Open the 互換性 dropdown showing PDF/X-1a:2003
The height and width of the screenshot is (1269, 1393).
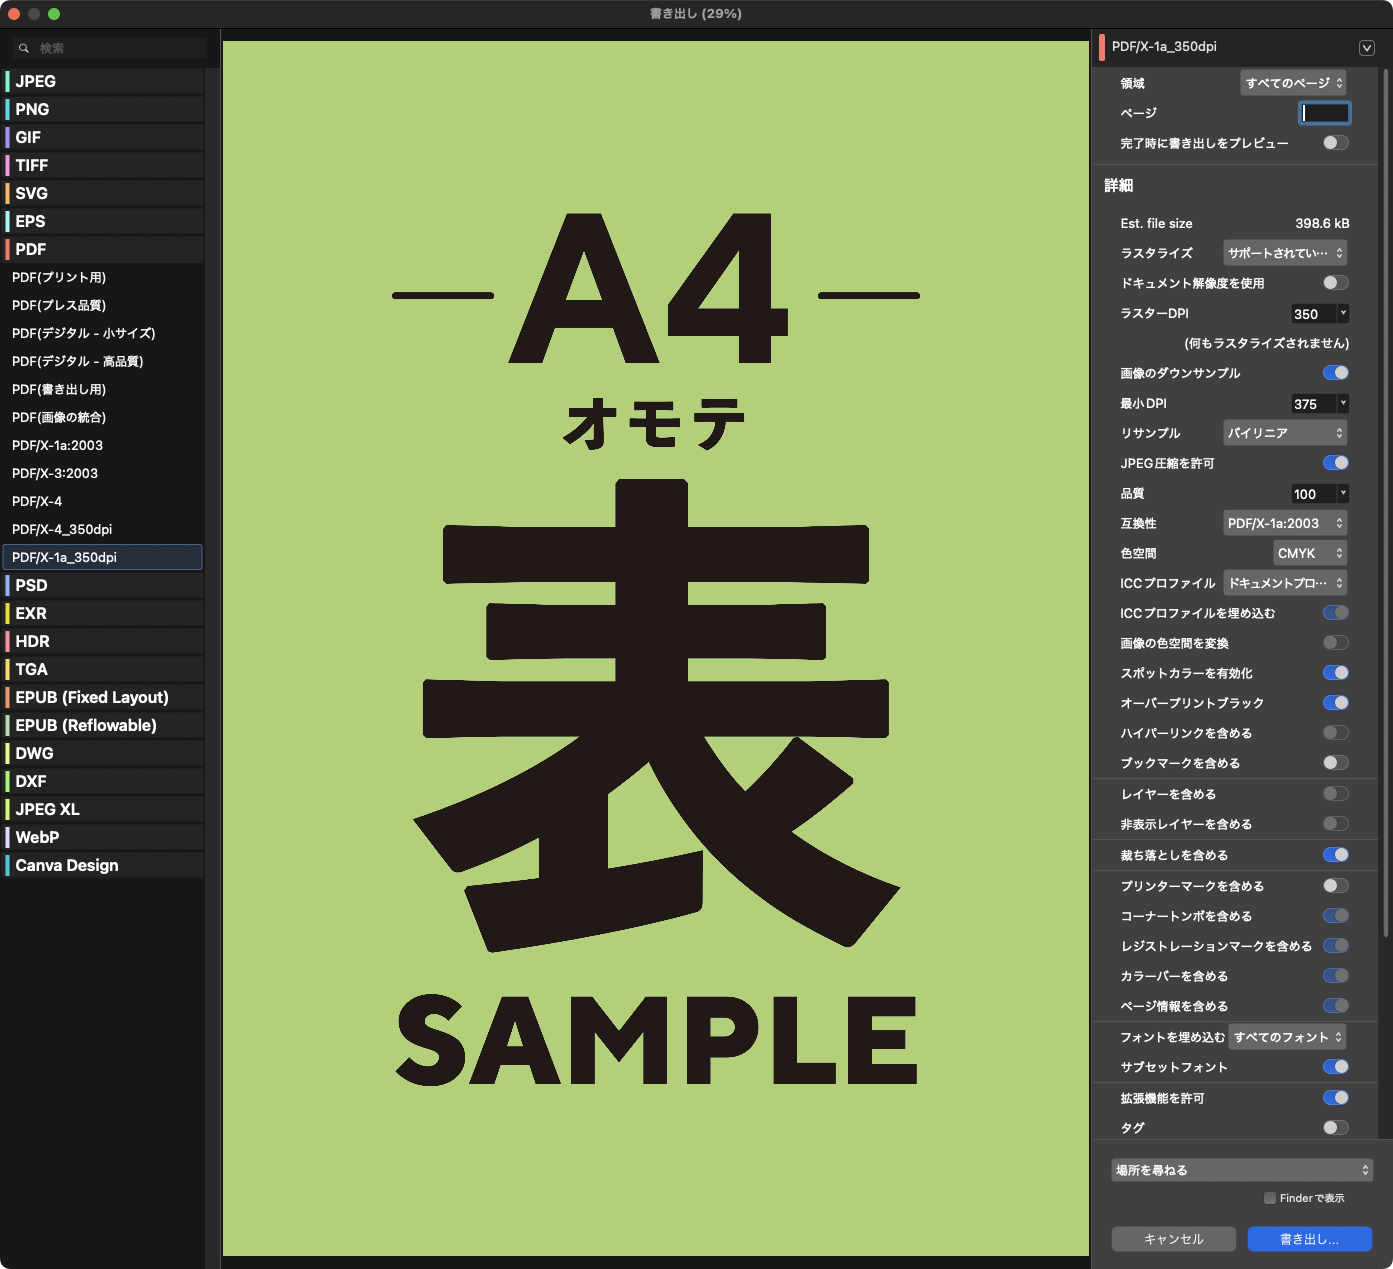click(x=1284, y=522)
